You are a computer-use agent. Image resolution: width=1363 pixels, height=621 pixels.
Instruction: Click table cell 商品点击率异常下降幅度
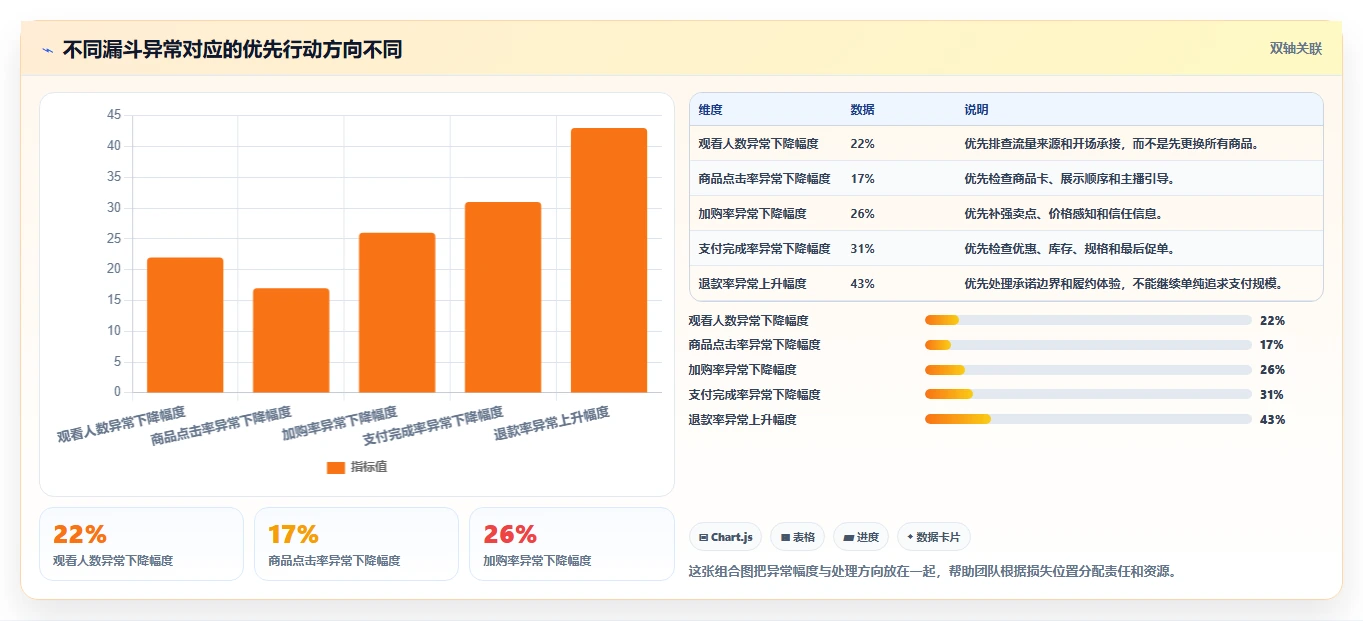(764, 179)
